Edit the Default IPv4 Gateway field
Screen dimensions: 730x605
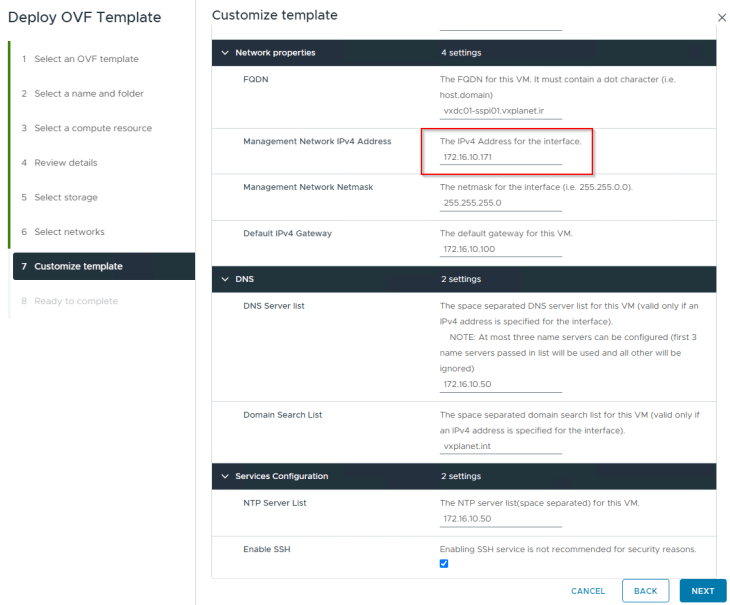(501, 248)
